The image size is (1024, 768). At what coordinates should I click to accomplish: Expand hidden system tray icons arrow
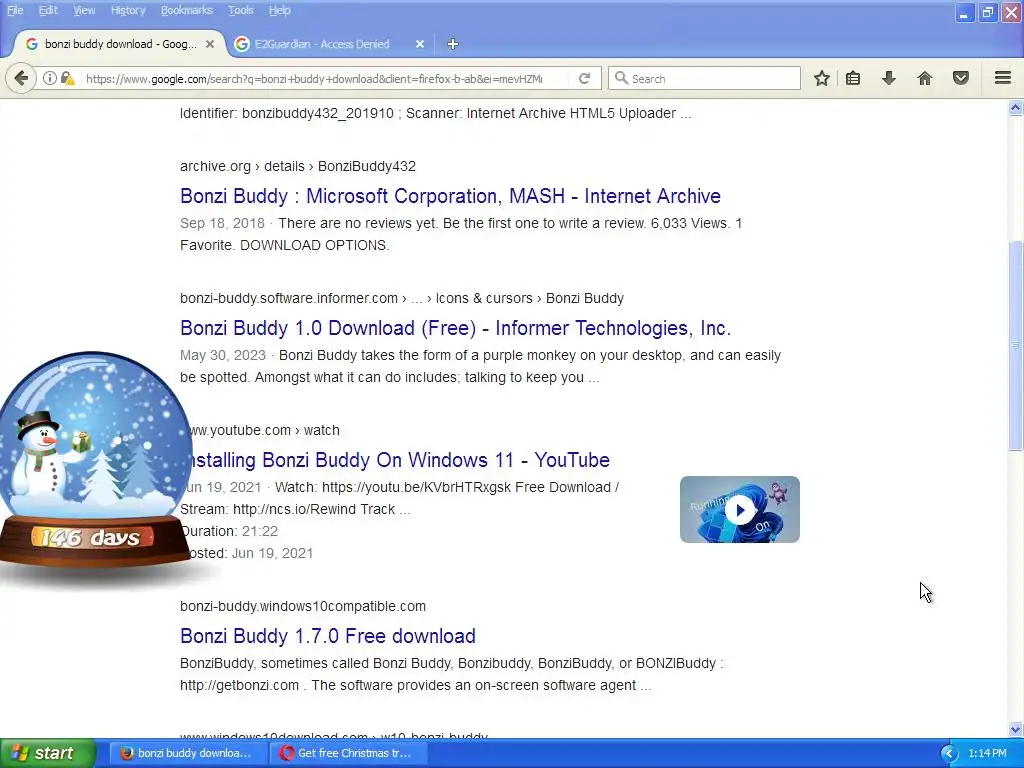tap(949, 753)
